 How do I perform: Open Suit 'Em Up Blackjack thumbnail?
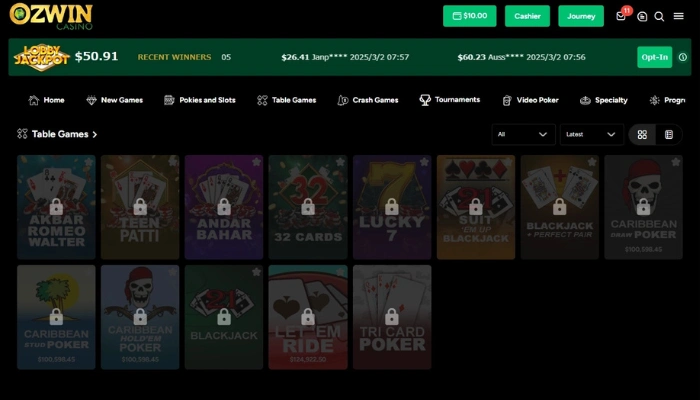[476, 207]
